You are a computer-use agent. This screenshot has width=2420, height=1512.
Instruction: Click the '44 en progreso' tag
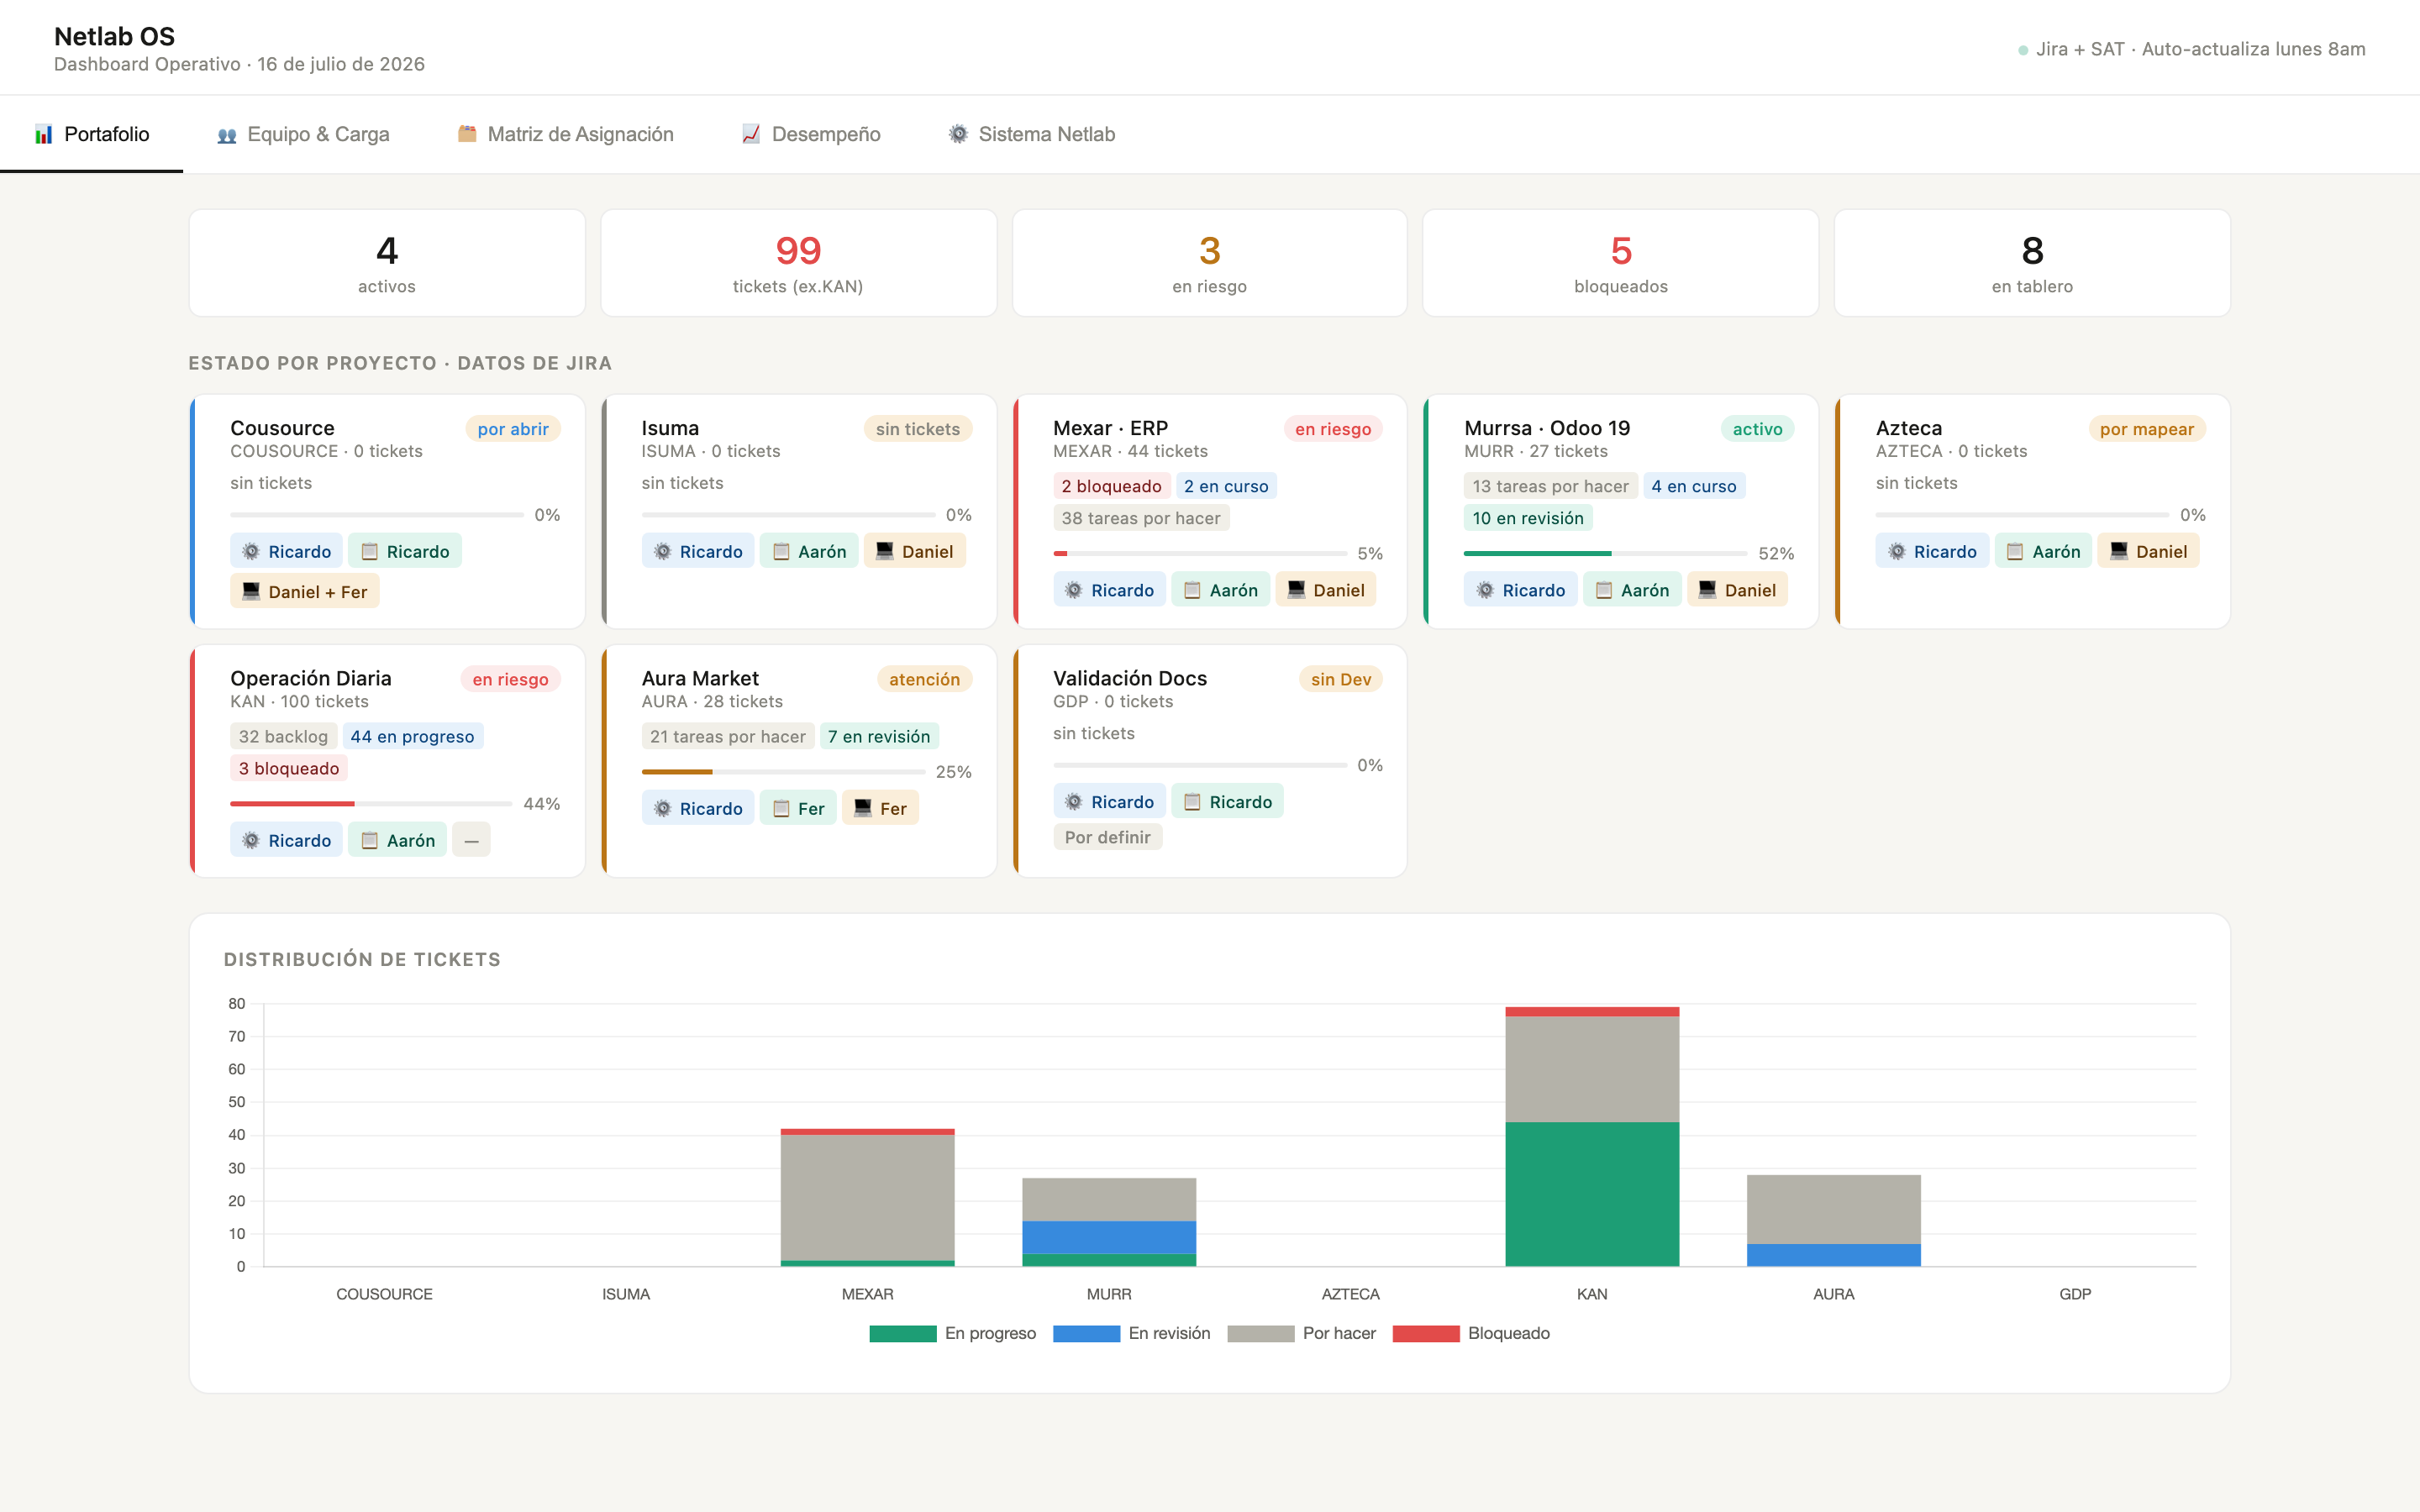[412, 736]
